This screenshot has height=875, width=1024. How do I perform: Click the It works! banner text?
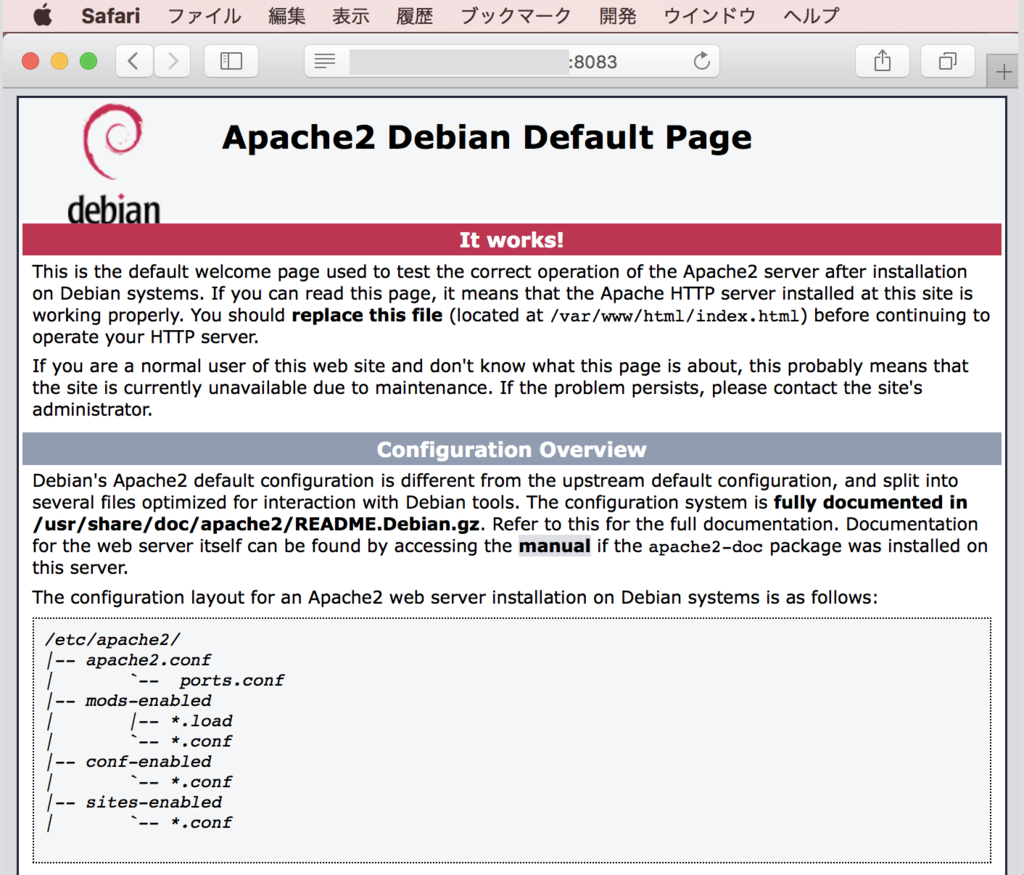(x=511, y=240)
